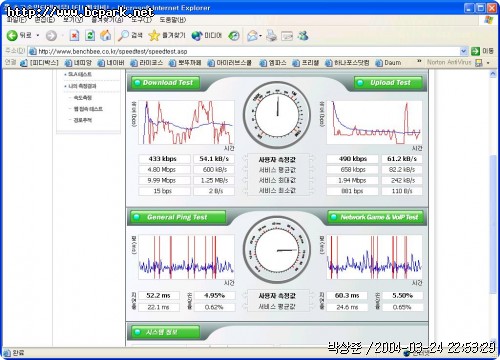Open the 아이러브스쿨 links bar shortcut
The width and height of the screenshot is (500, 360).
pos(230,63)
